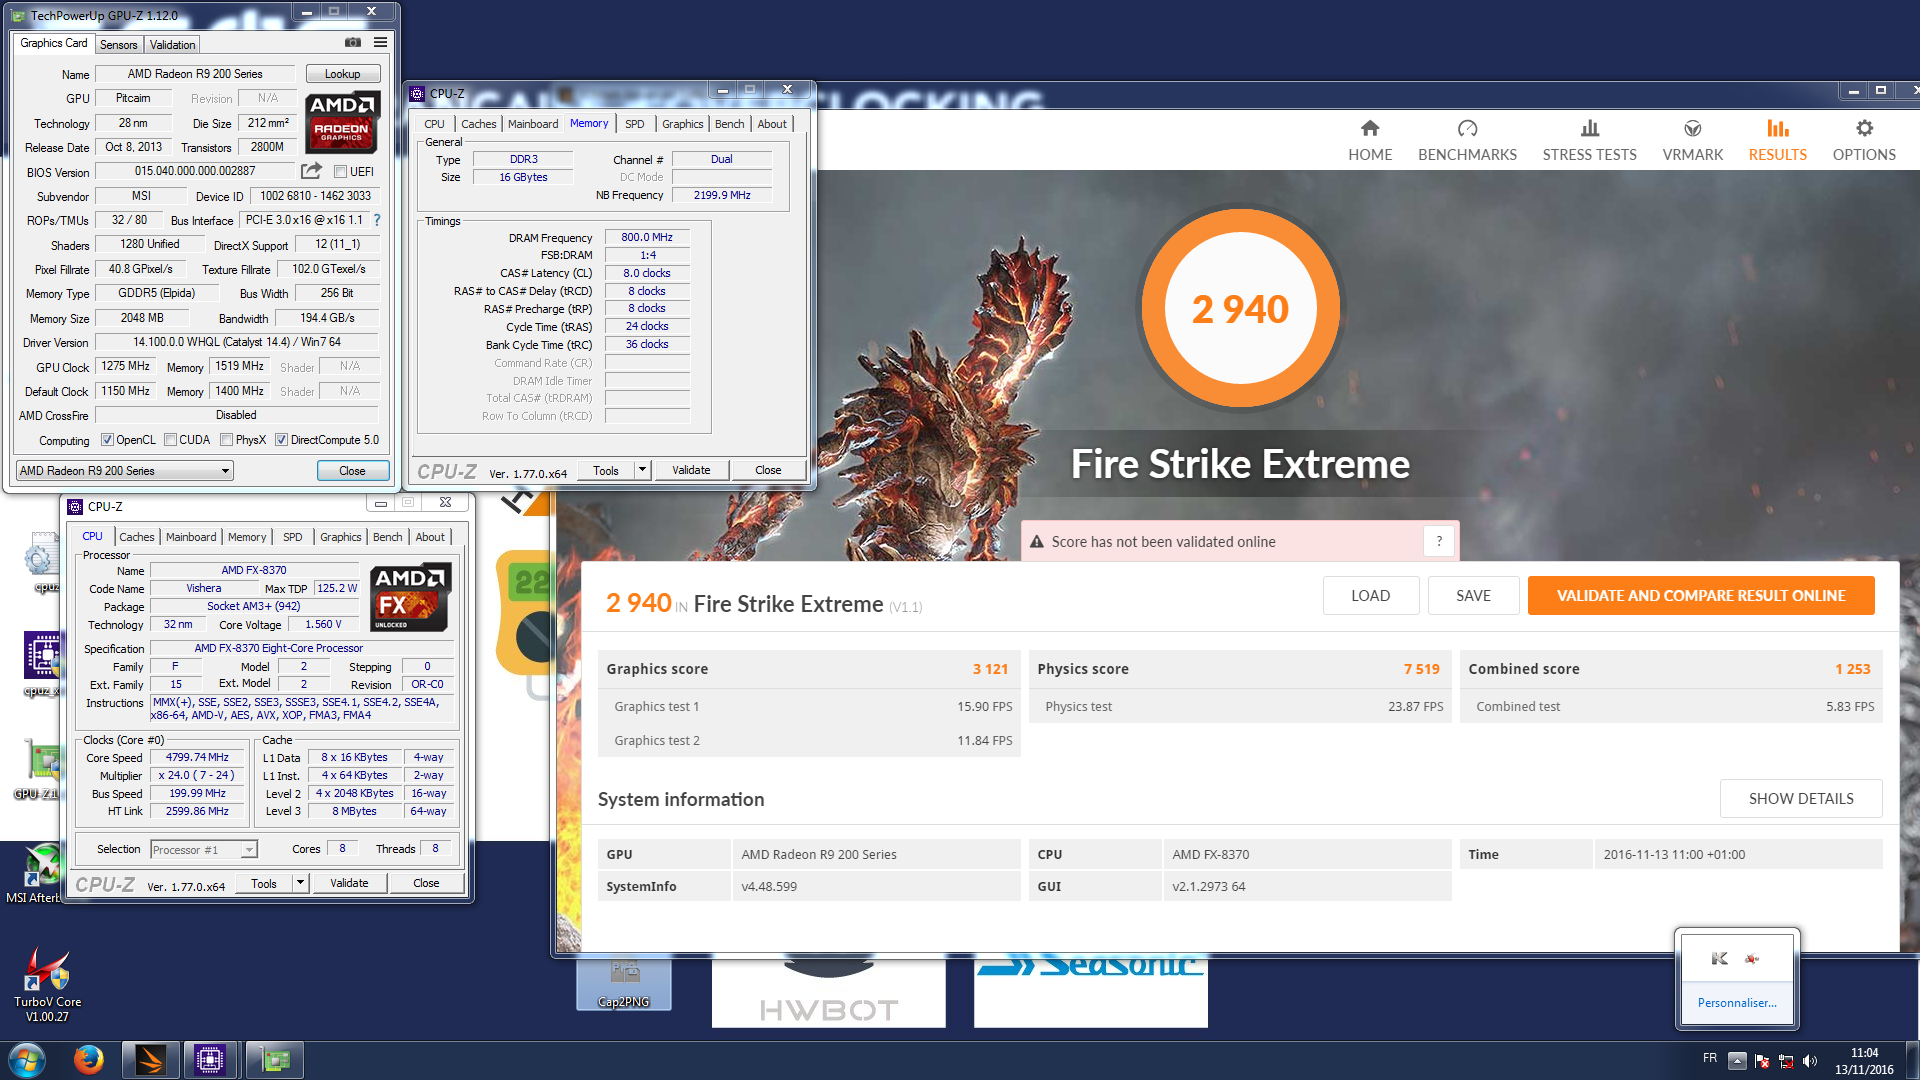Open the Processor #1 selection dropdown
This screenshot has height=1080, width=1920.
point(204,849)
